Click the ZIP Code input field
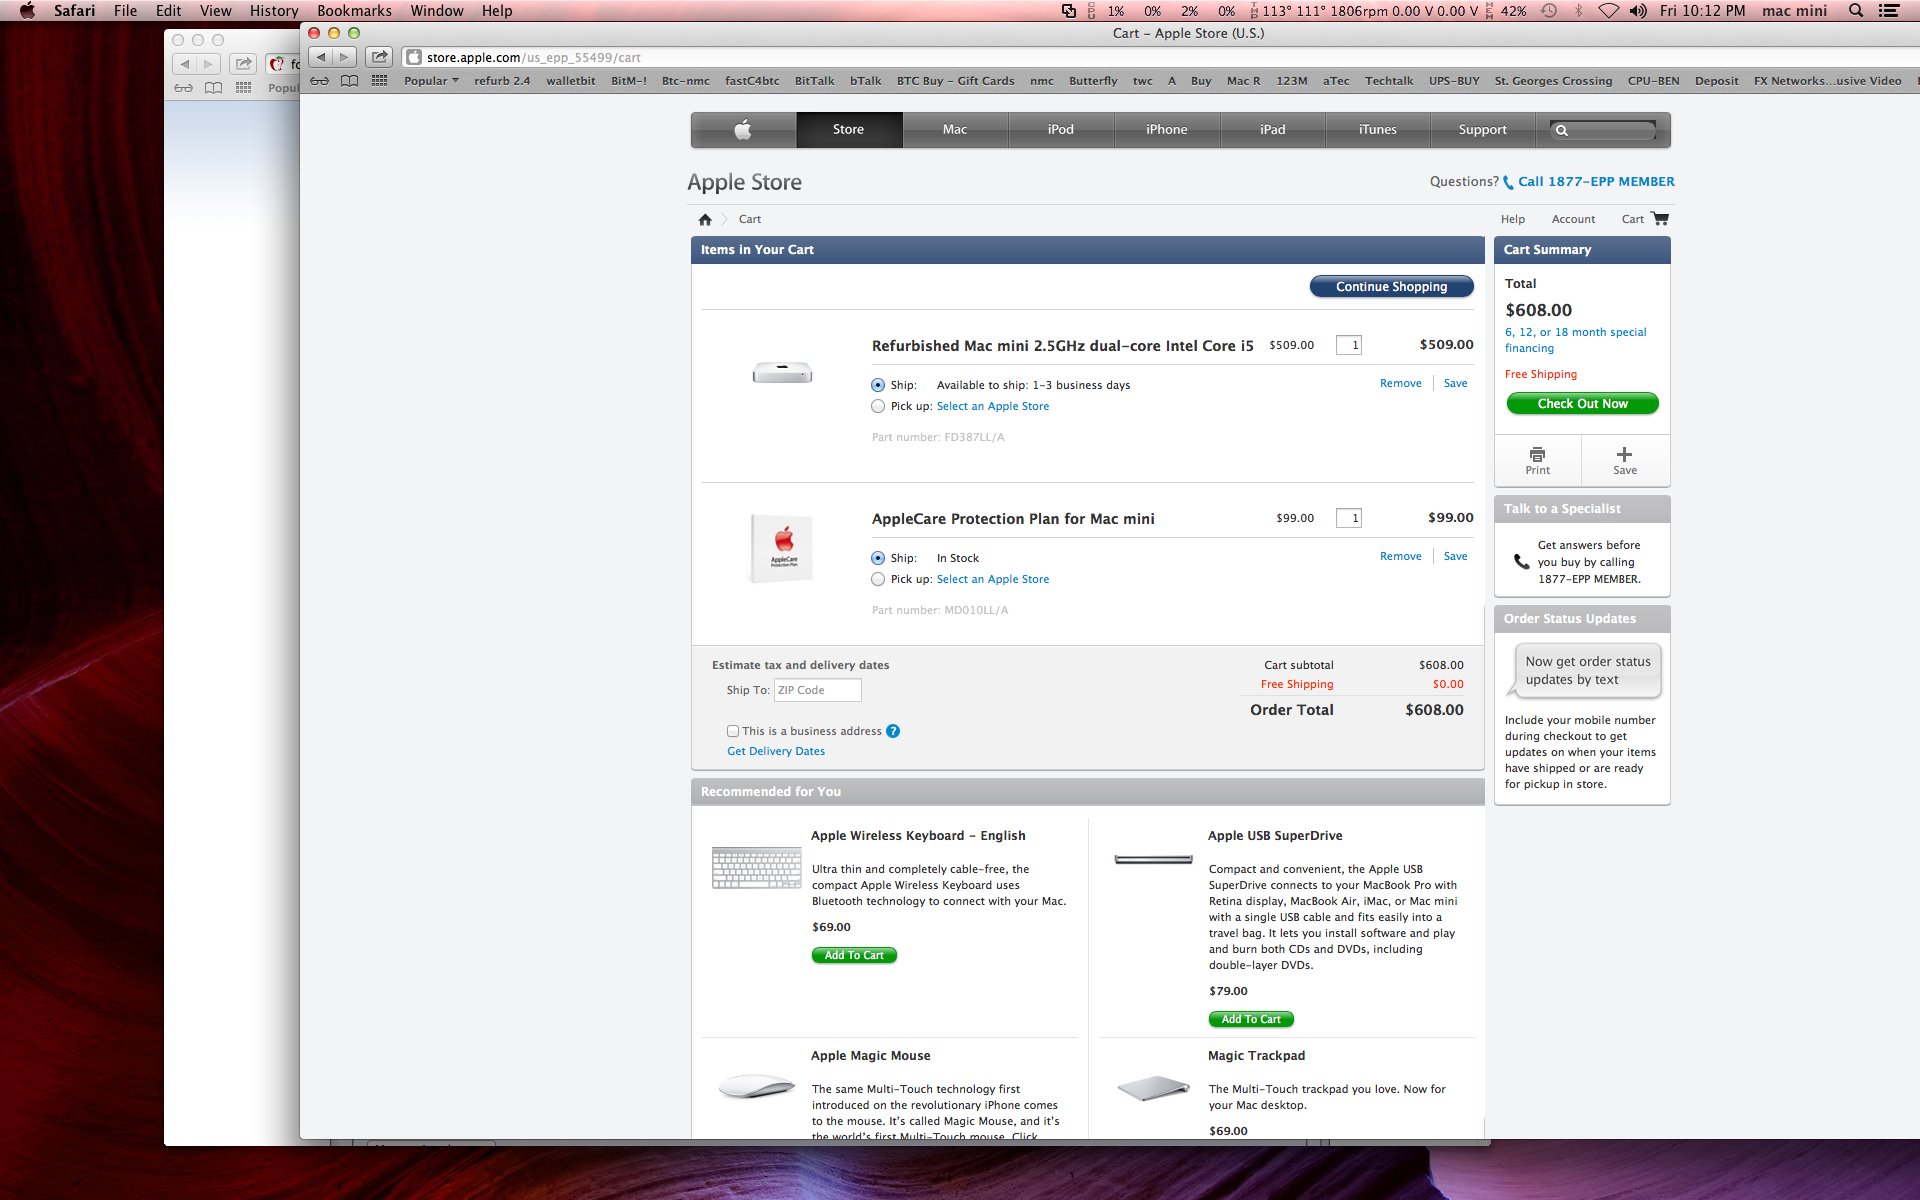1920x1200 pixels. click(x=817, y=690)
